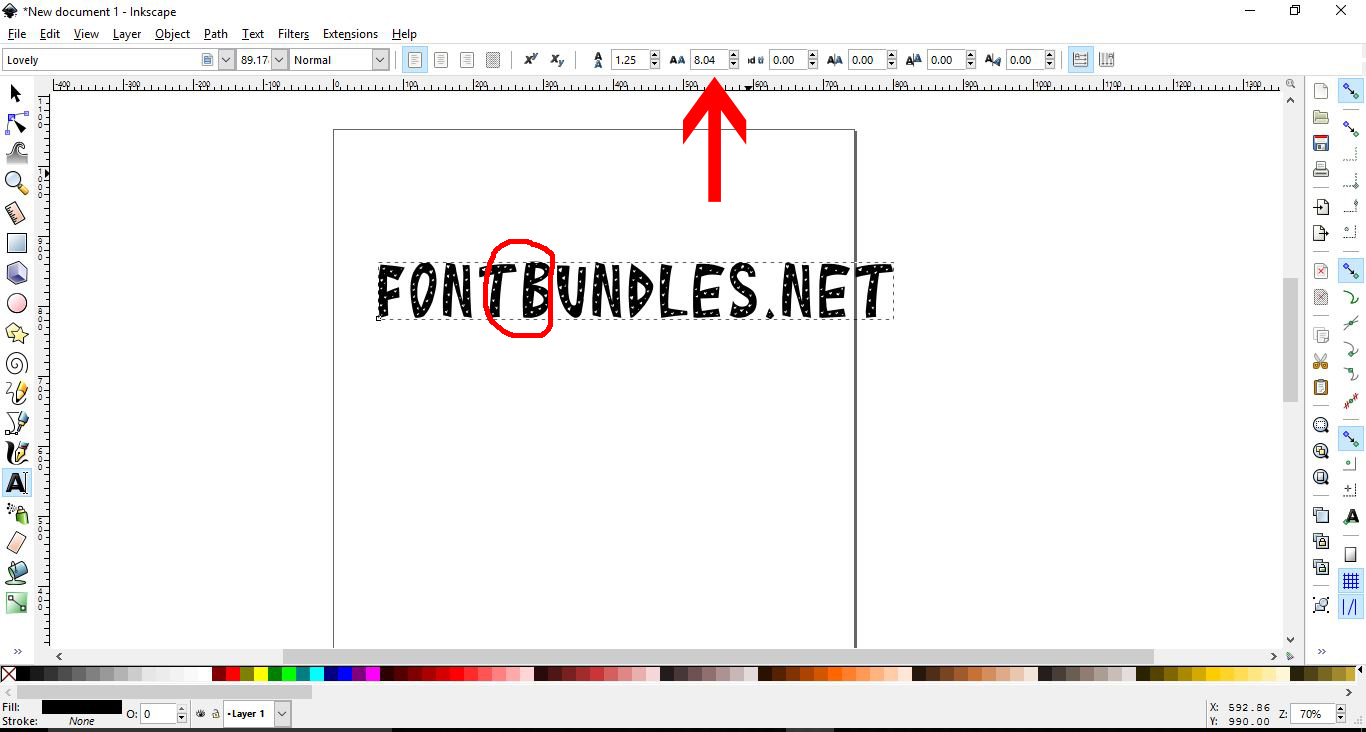Screen dimensions: 1366x732
Task: Click the Paste clipboard icon
Action: pos(1321,388)
